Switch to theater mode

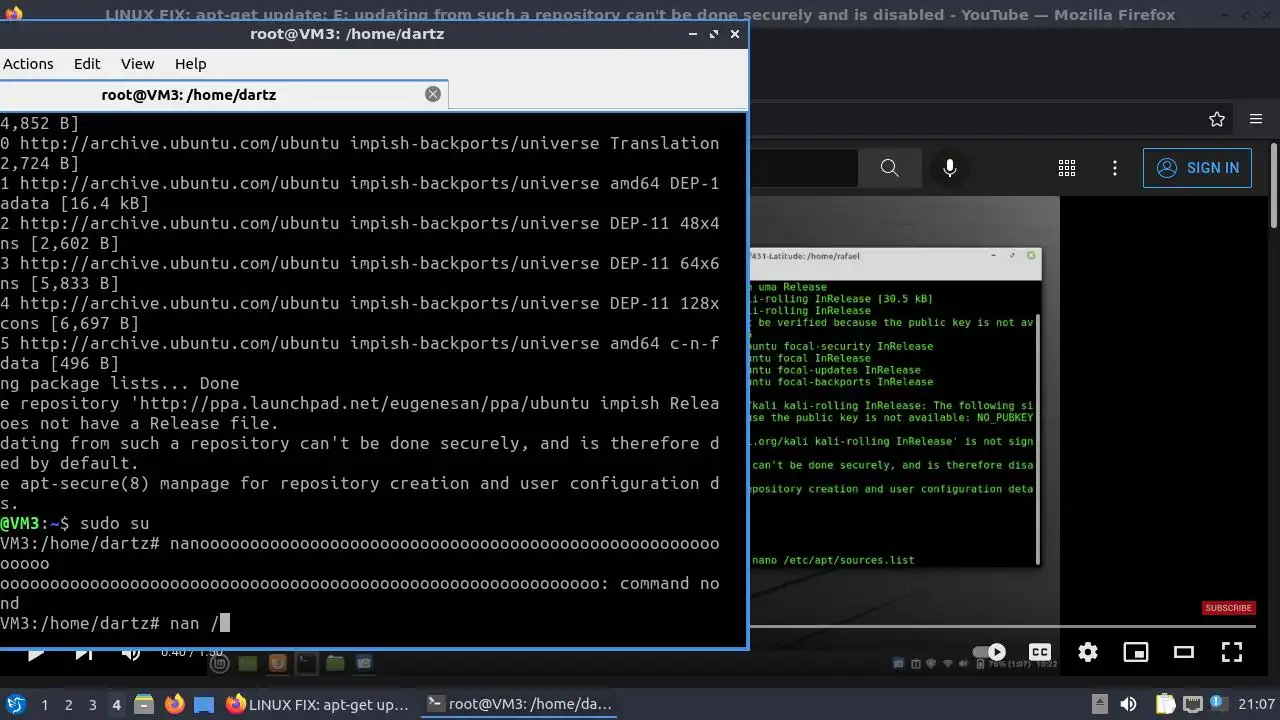1184,652
